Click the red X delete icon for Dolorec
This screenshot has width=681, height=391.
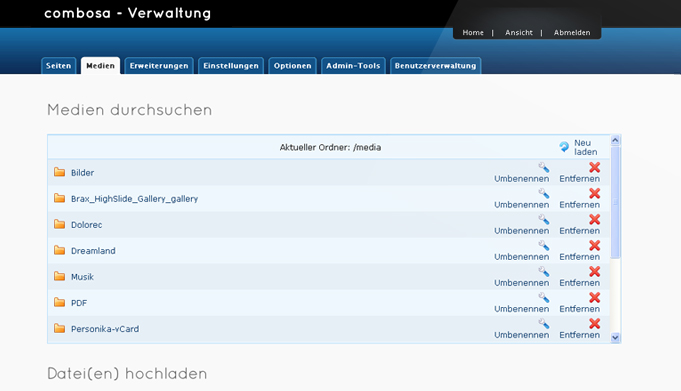coord(595,219)
